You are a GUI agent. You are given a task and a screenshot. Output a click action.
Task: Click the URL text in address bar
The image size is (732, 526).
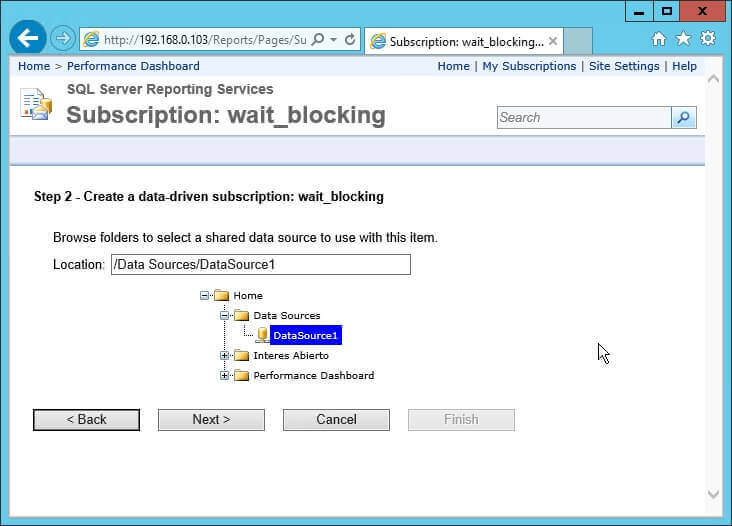pyautogui.click(x=205, y=40)
